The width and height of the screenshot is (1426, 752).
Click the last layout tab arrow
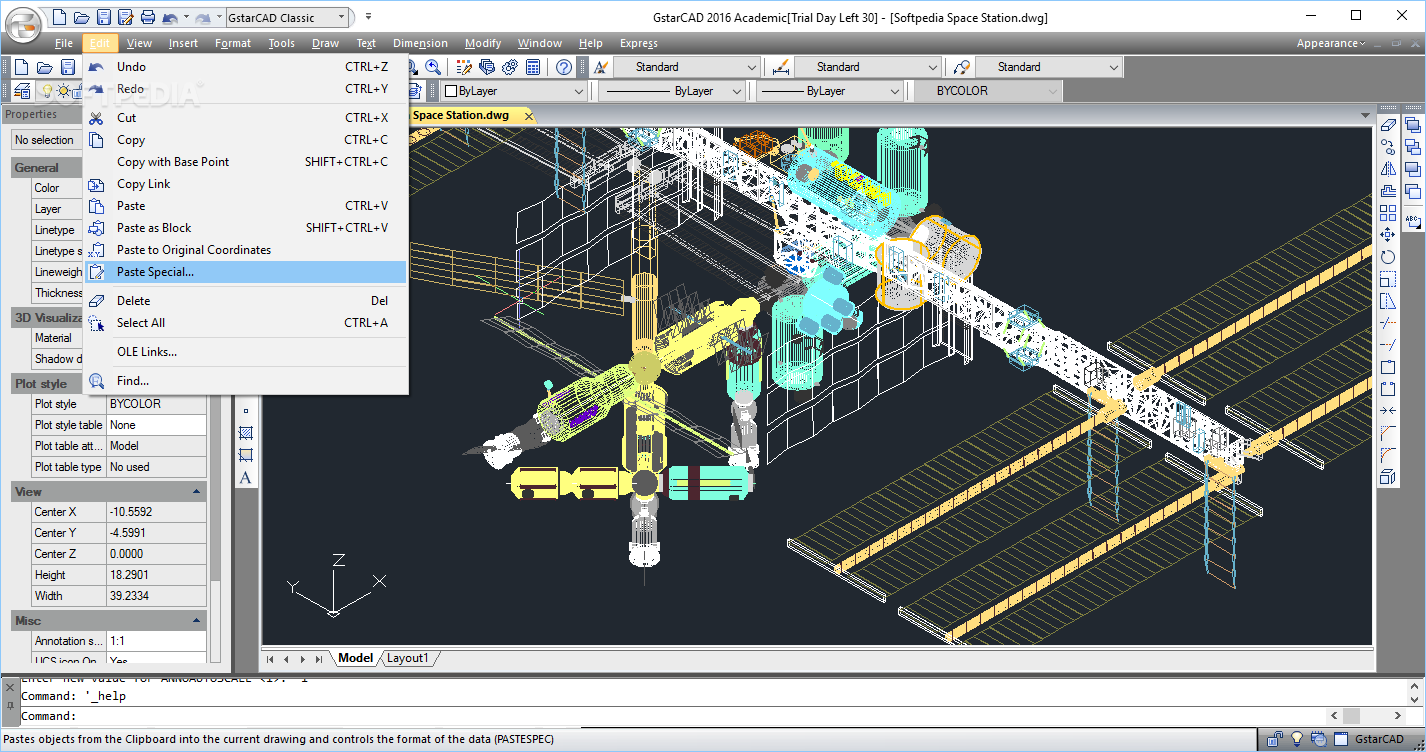pyautogui.click(x=318, y=659)
